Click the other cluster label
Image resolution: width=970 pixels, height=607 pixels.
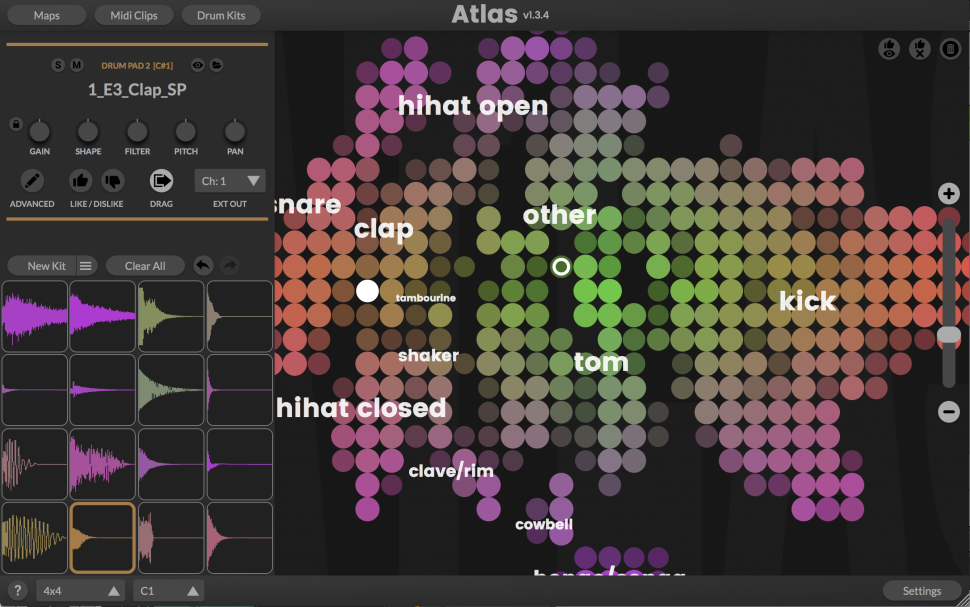(560, 215)
